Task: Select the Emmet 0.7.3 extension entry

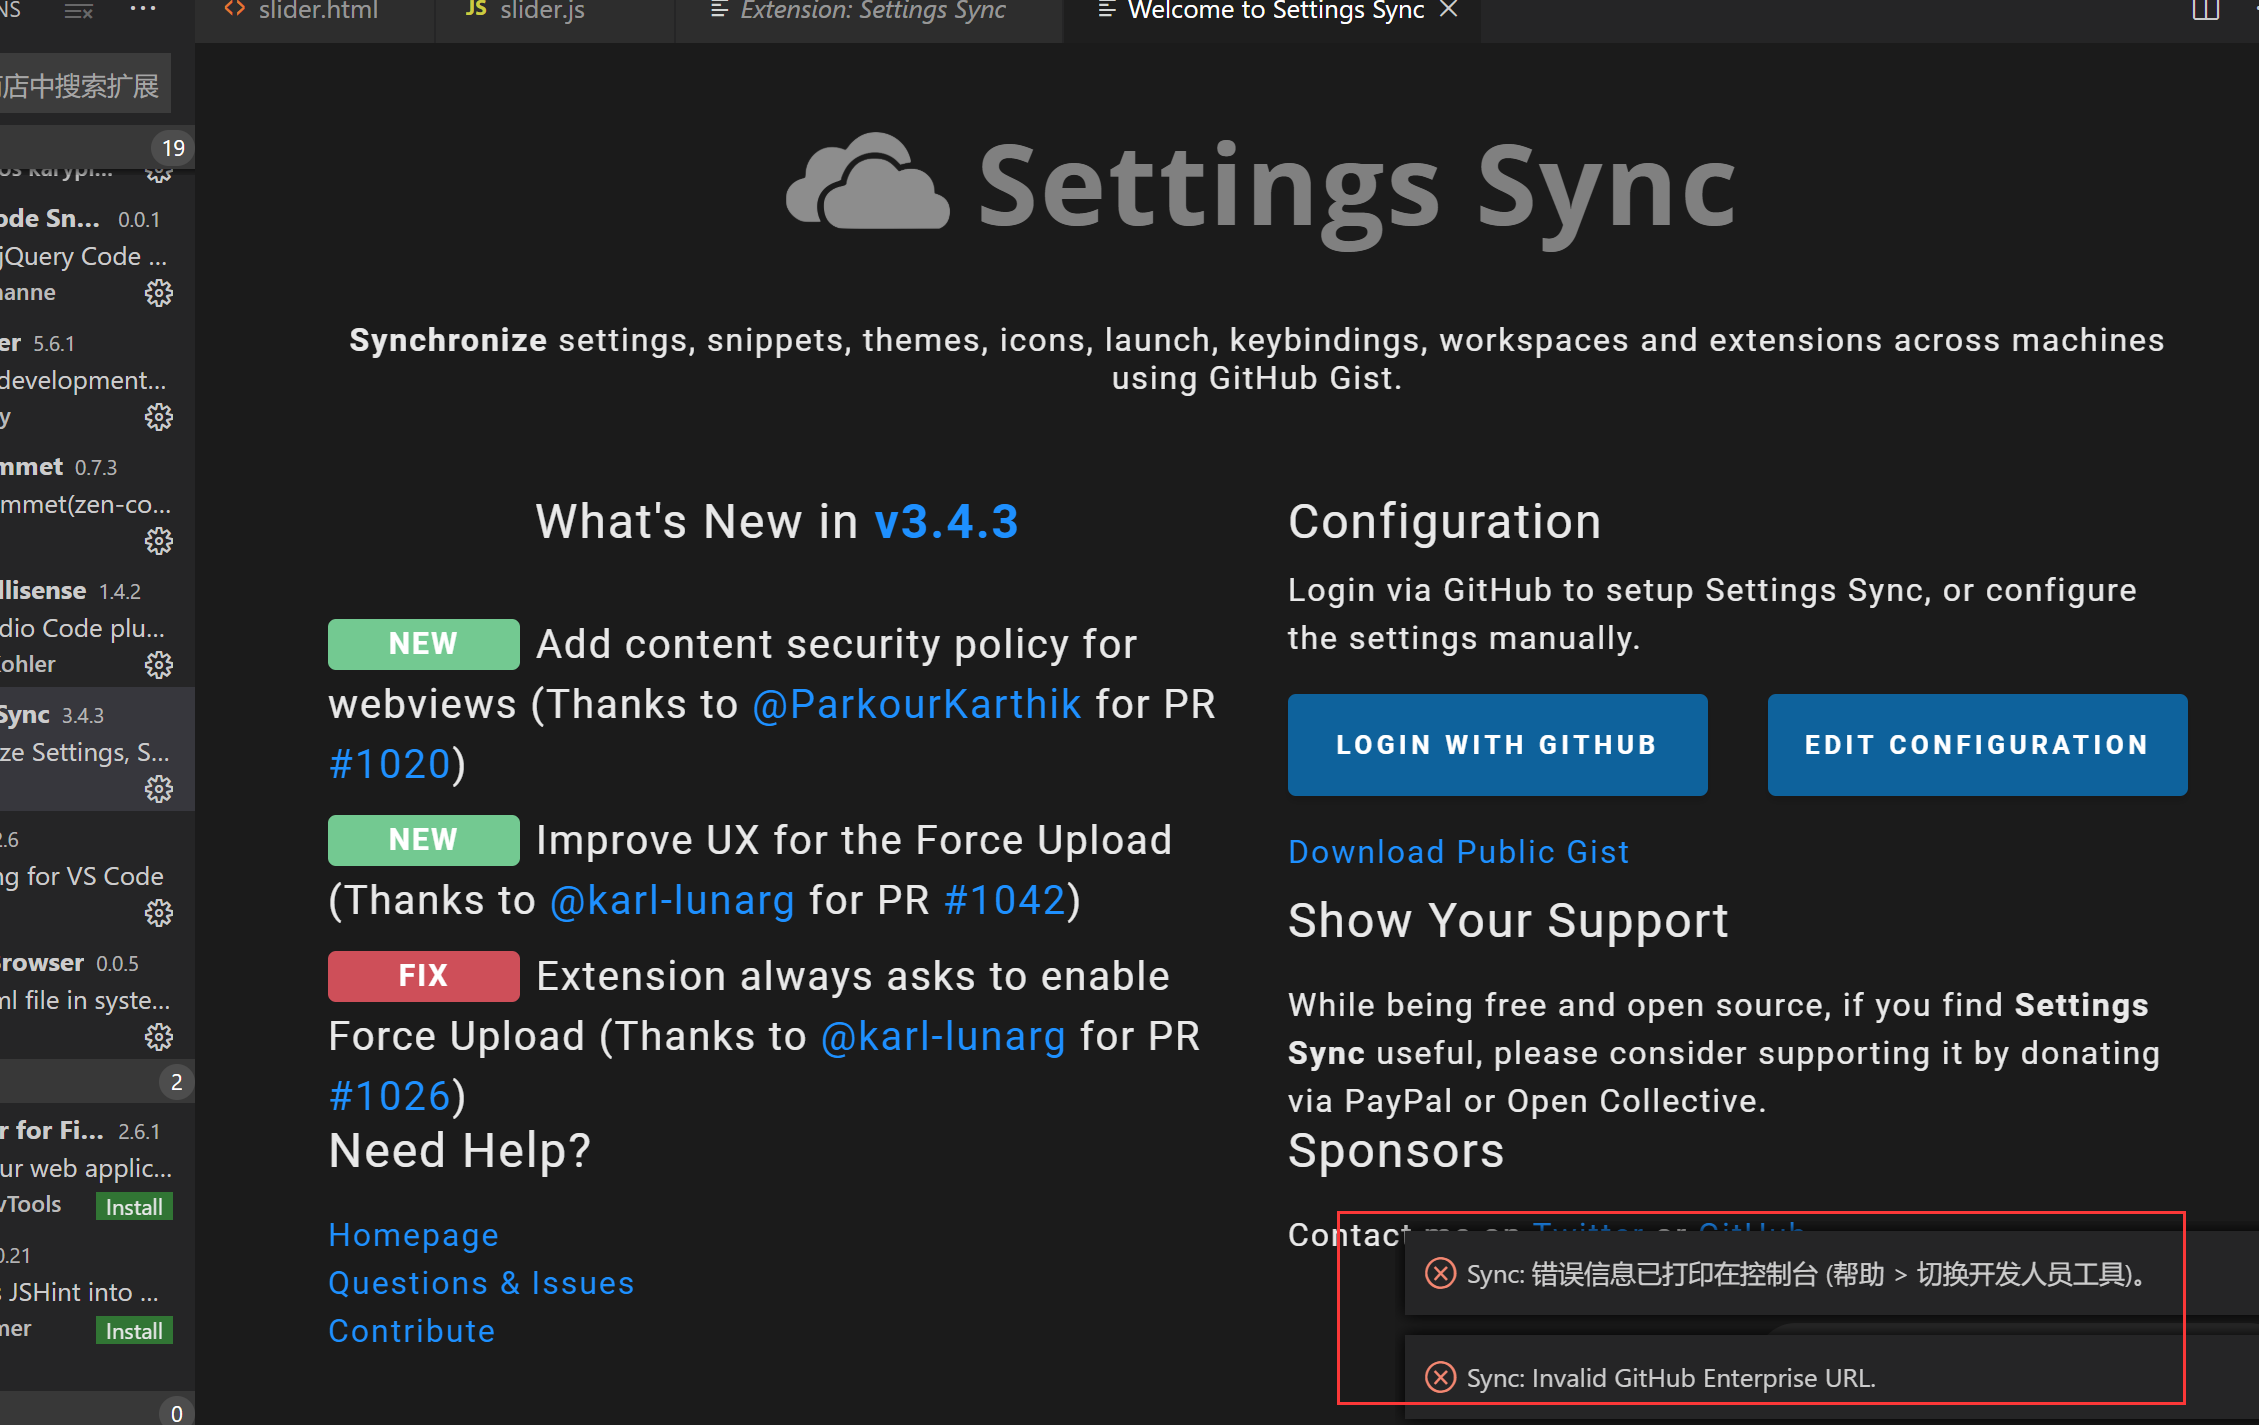Action: click(97, 502)
